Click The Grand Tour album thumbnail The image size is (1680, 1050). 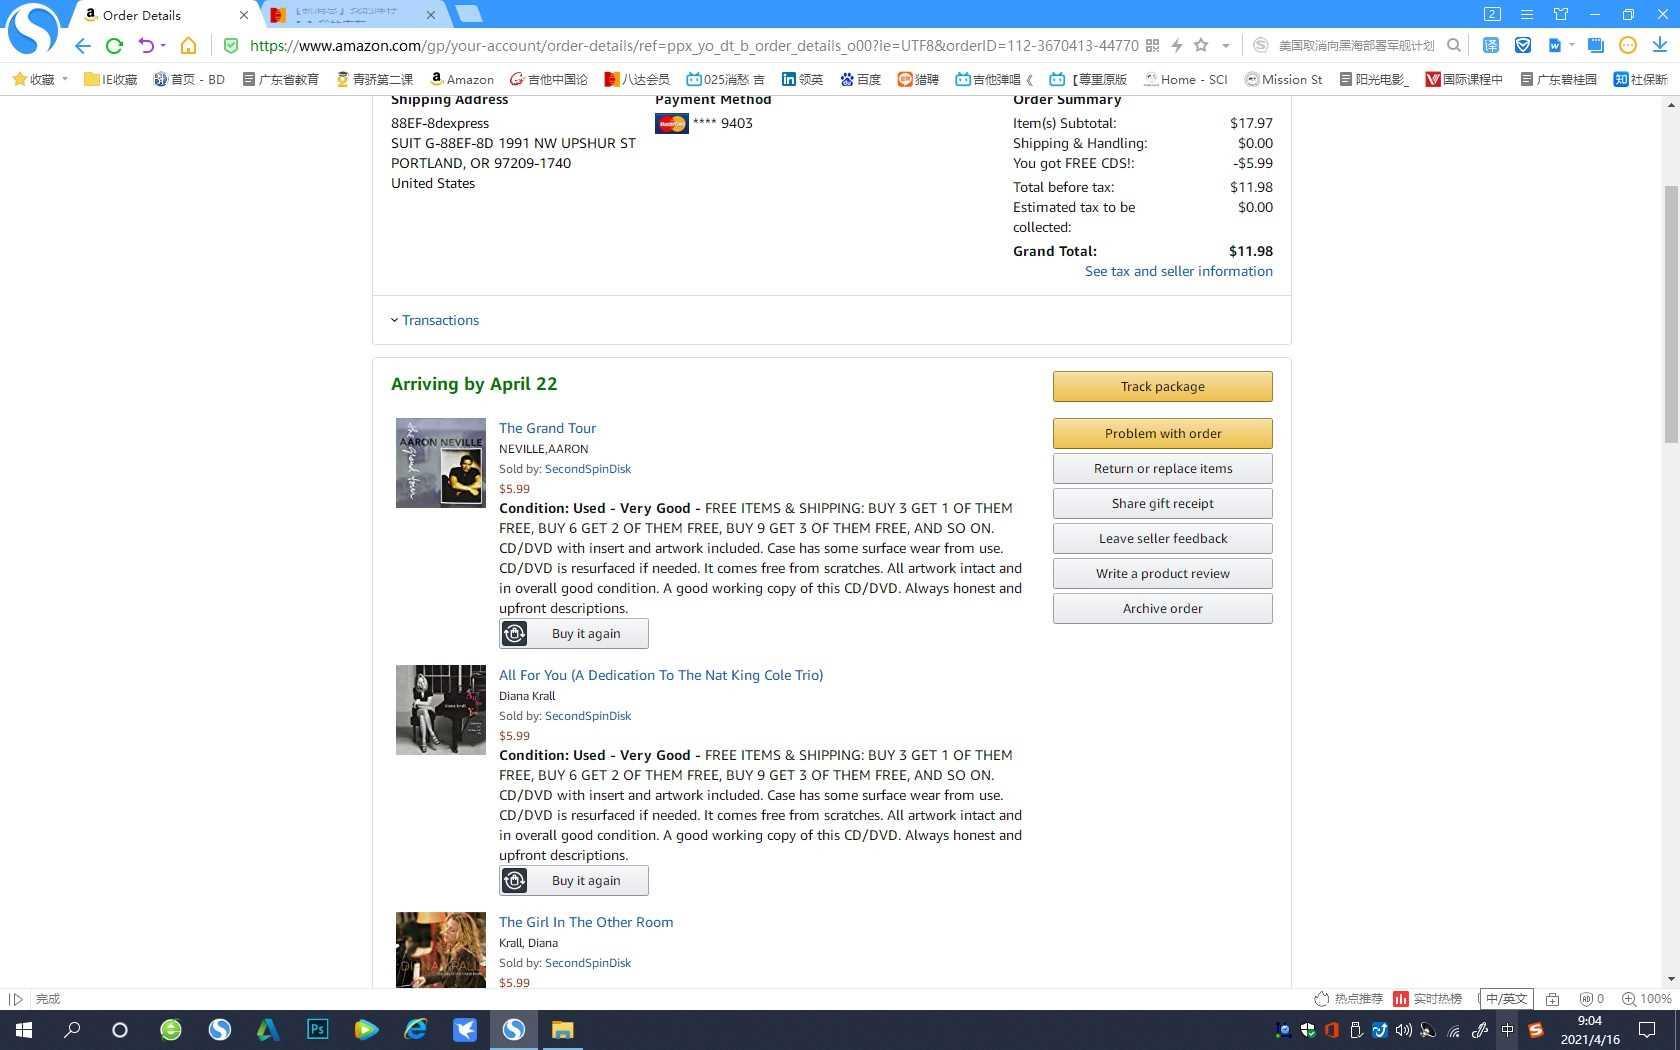[440, 463]
